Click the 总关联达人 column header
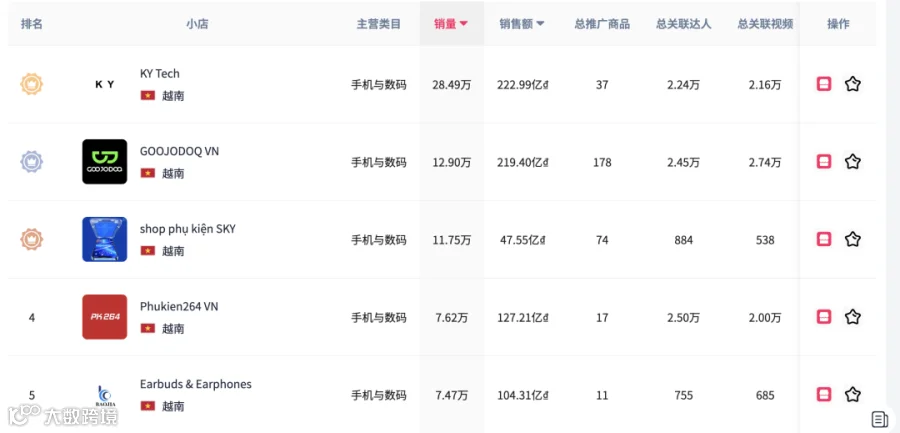 click(684, 24)
